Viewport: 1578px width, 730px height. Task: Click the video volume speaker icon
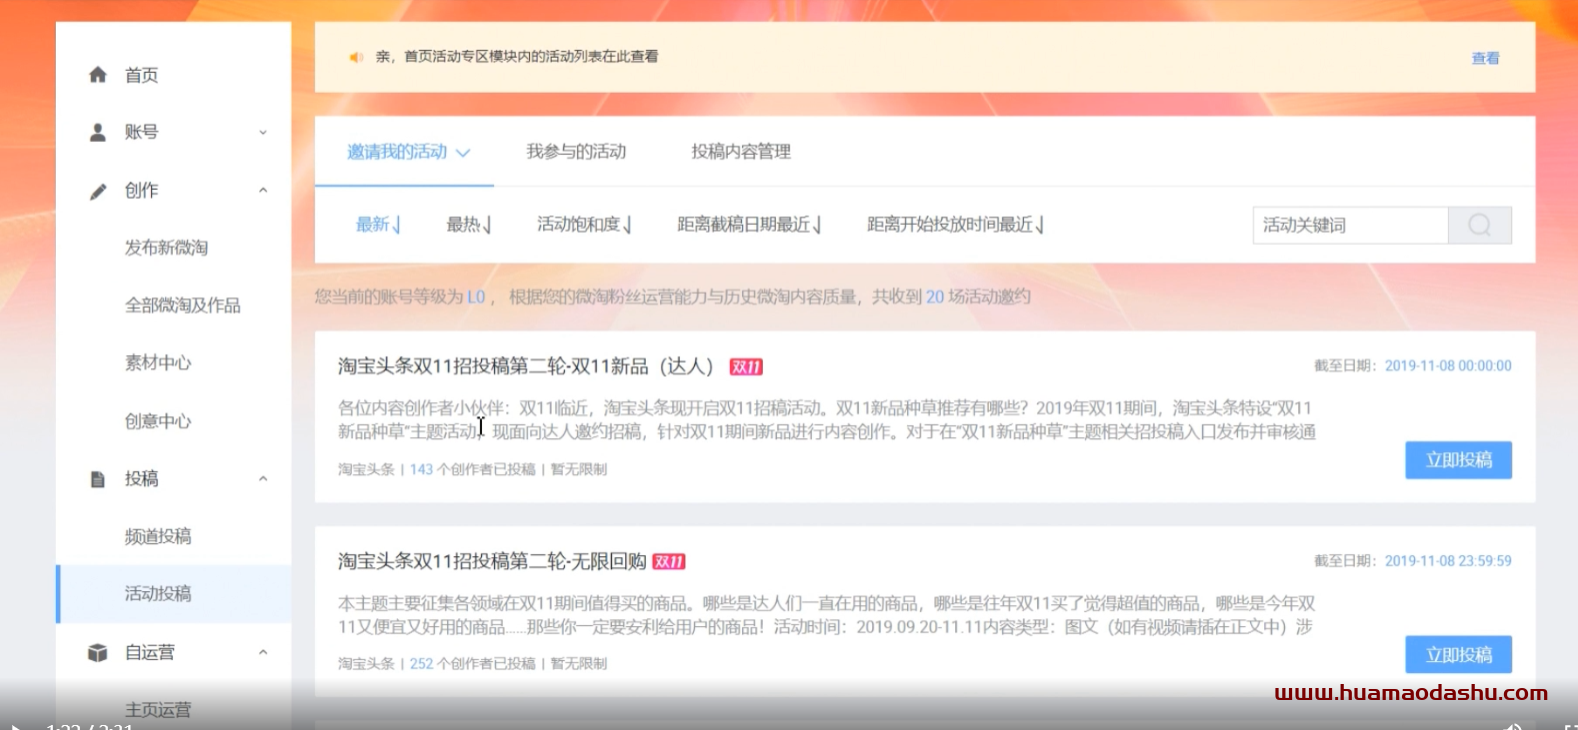[1513, 726]
